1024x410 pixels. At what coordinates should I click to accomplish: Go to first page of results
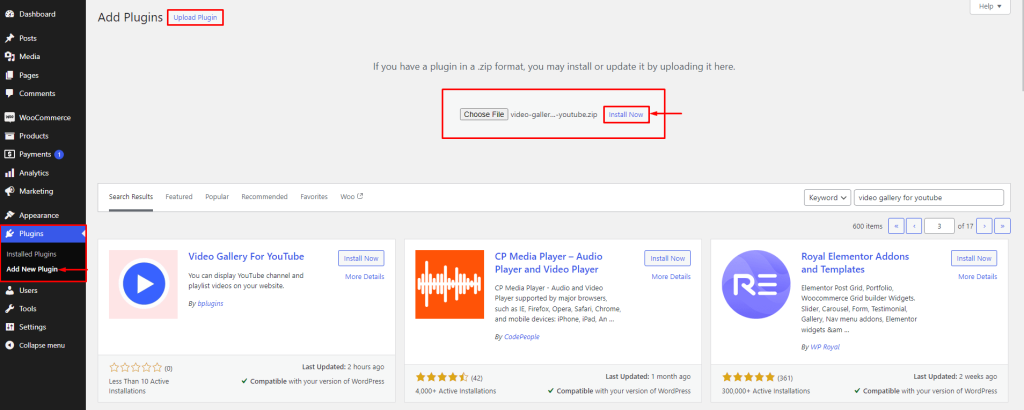[x=896, y=226]
